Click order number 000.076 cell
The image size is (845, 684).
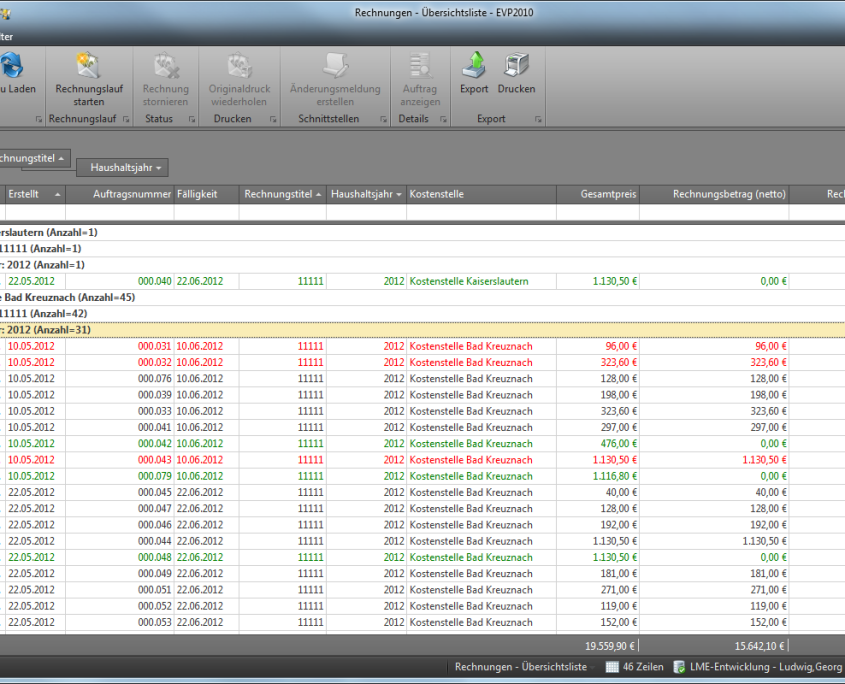[x=120, y=378]
